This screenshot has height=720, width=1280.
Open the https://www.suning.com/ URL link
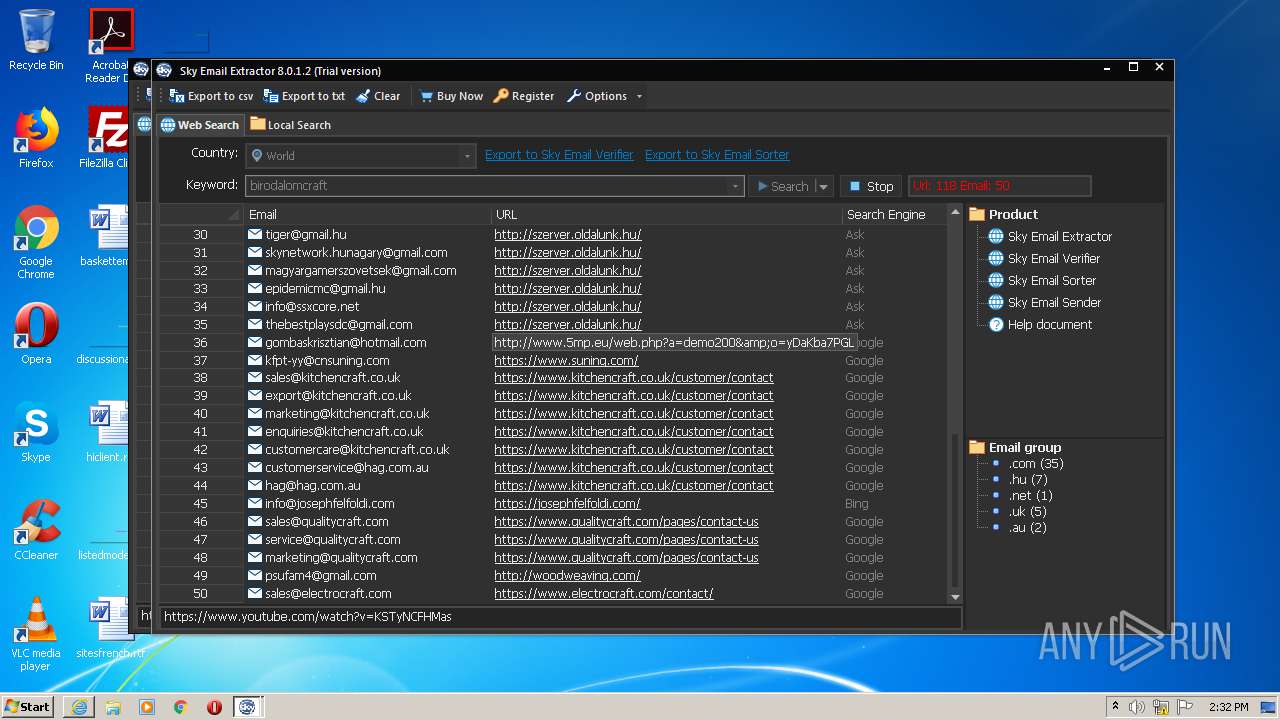tap(566, 361)
